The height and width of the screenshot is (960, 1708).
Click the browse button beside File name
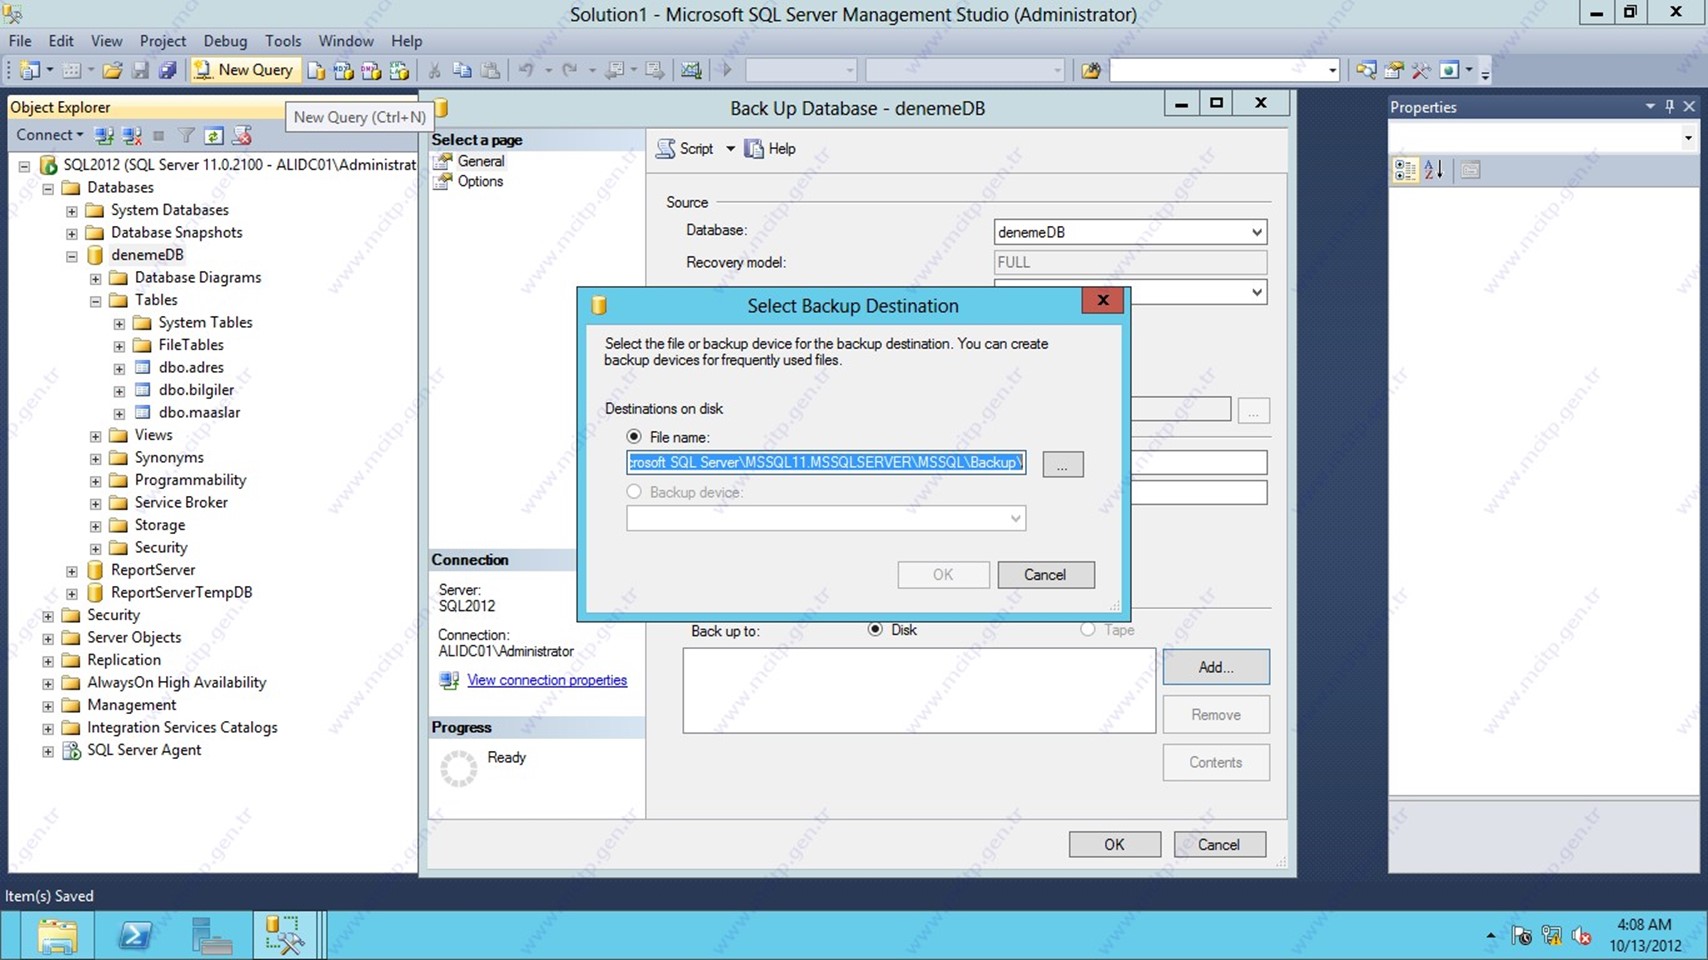click(1062, 465)
